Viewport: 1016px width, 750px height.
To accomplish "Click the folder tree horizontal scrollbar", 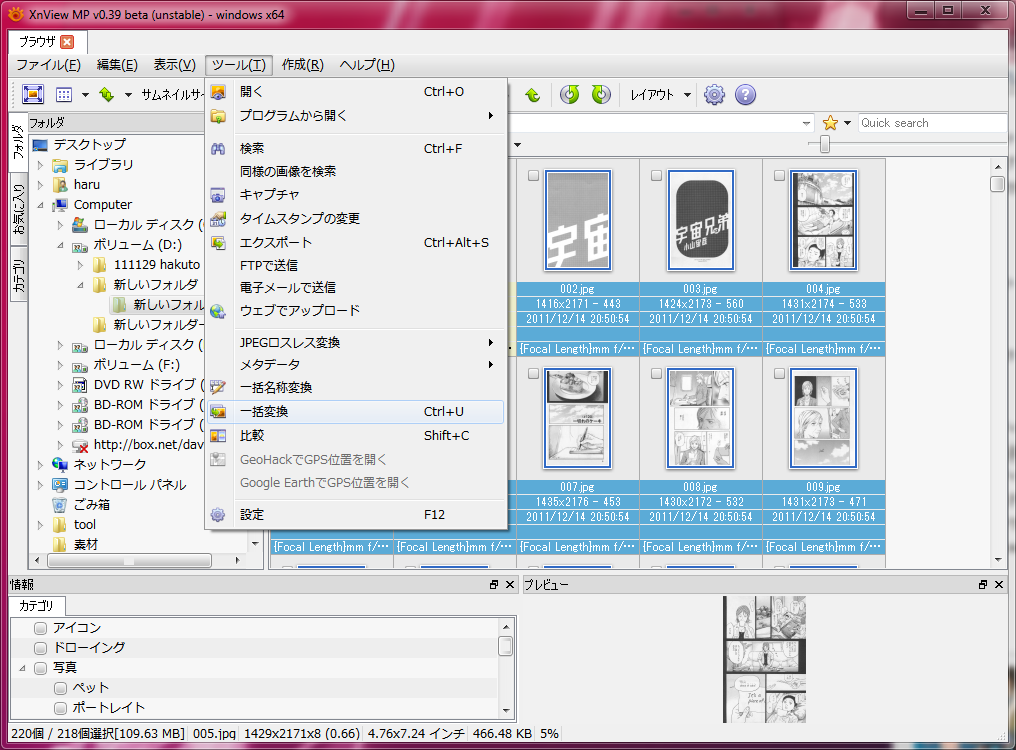I will (x=129, y=560).
